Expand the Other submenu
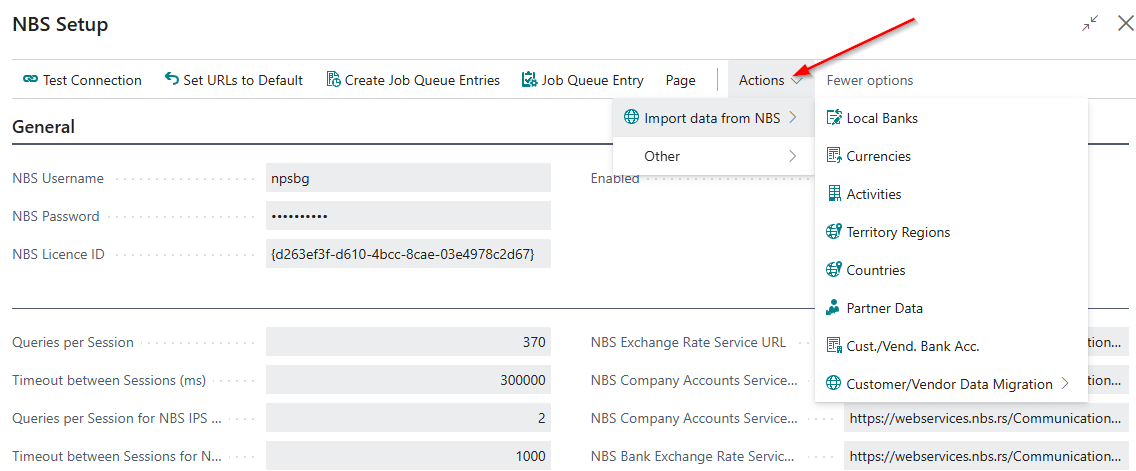The image size is (1136, 471). tap(713, 156)
